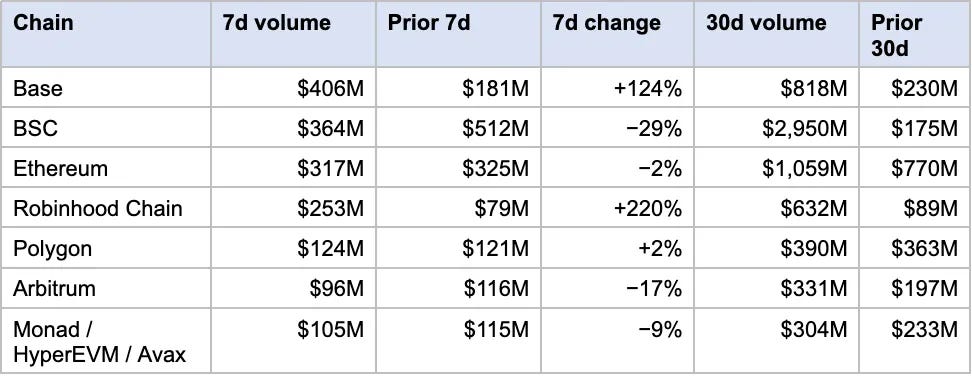Click the 30d volume column header
972x376 pixels.
point(776,34)
